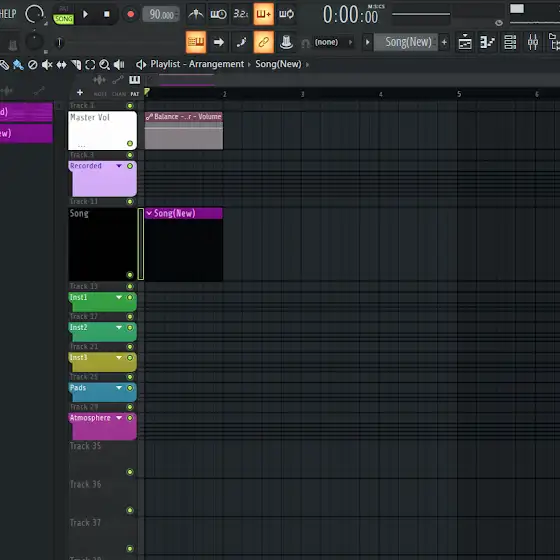Image resolution: width=560 pixels, height=560 pixels.
Task: Toggle the wait-for-input-before-recording icon
Action: (218, 14)
